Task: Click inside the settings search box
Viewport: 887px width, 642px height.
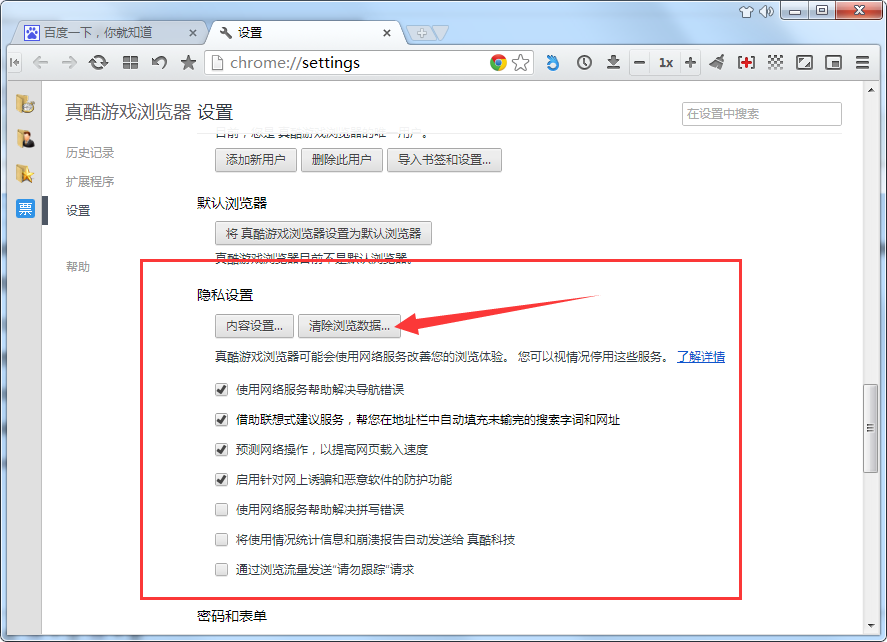Action: click(761, 114)
